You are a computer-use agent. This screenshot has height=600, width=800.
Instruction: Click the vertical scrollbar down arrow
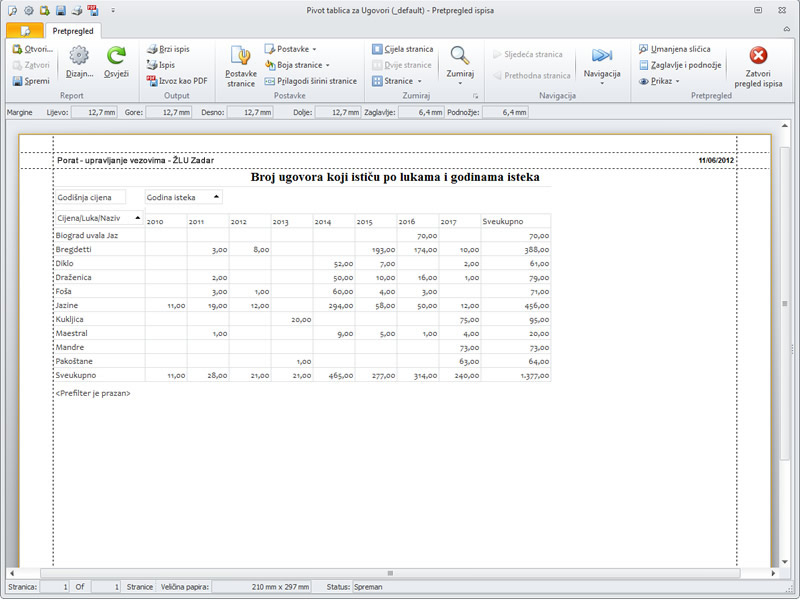click(785, 562)
